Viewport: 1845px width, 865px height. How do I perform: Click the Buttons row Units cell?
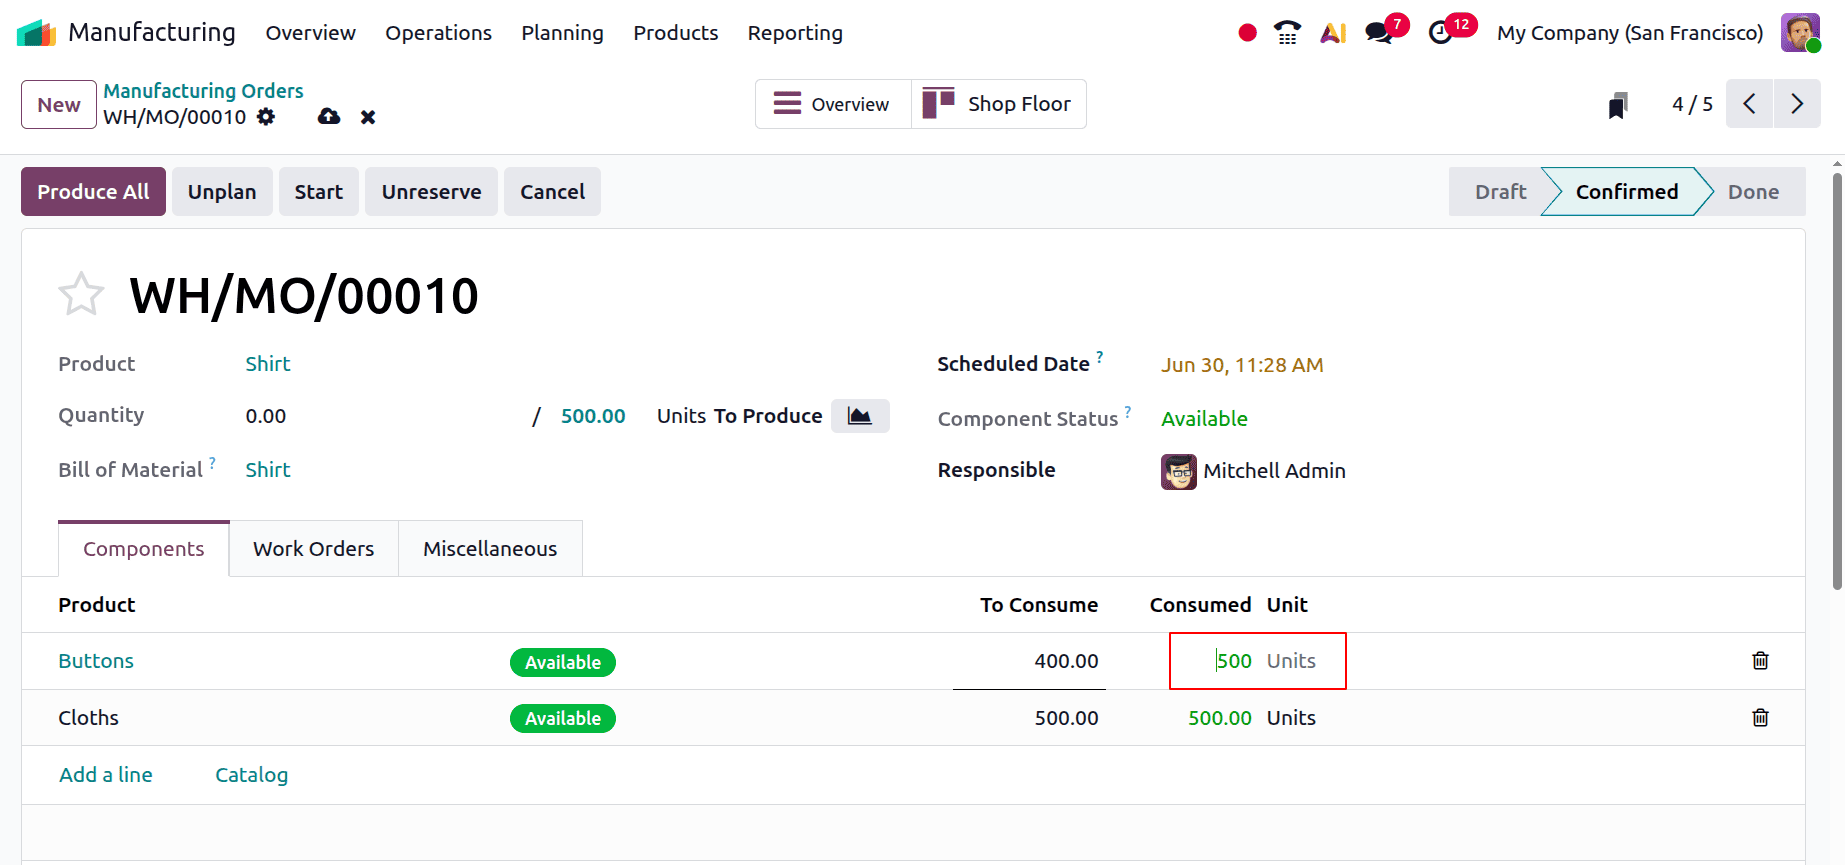[1291, 661]
